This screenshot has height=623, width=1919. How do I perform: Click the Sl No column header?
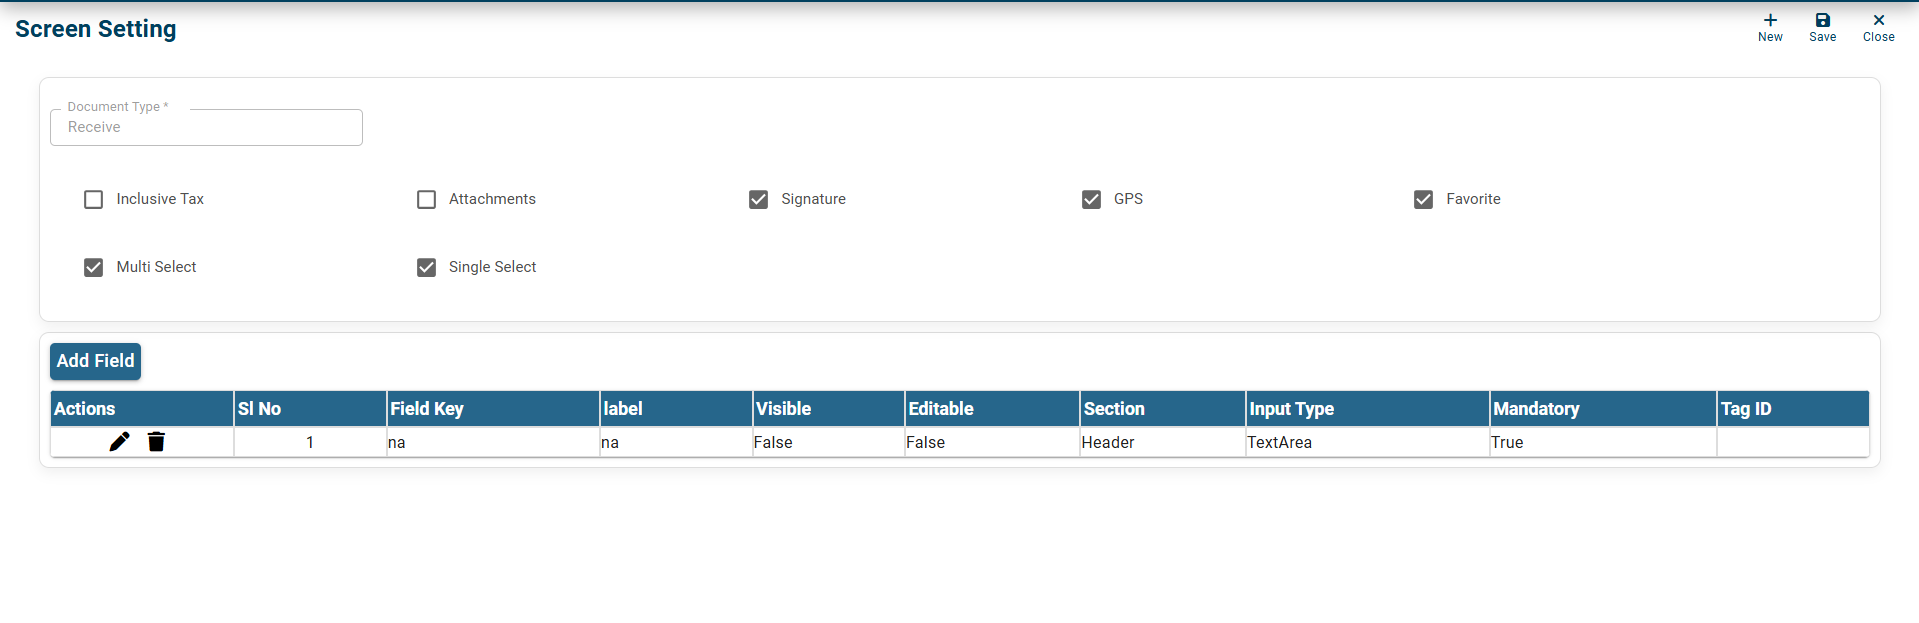(x=260, y=409)
